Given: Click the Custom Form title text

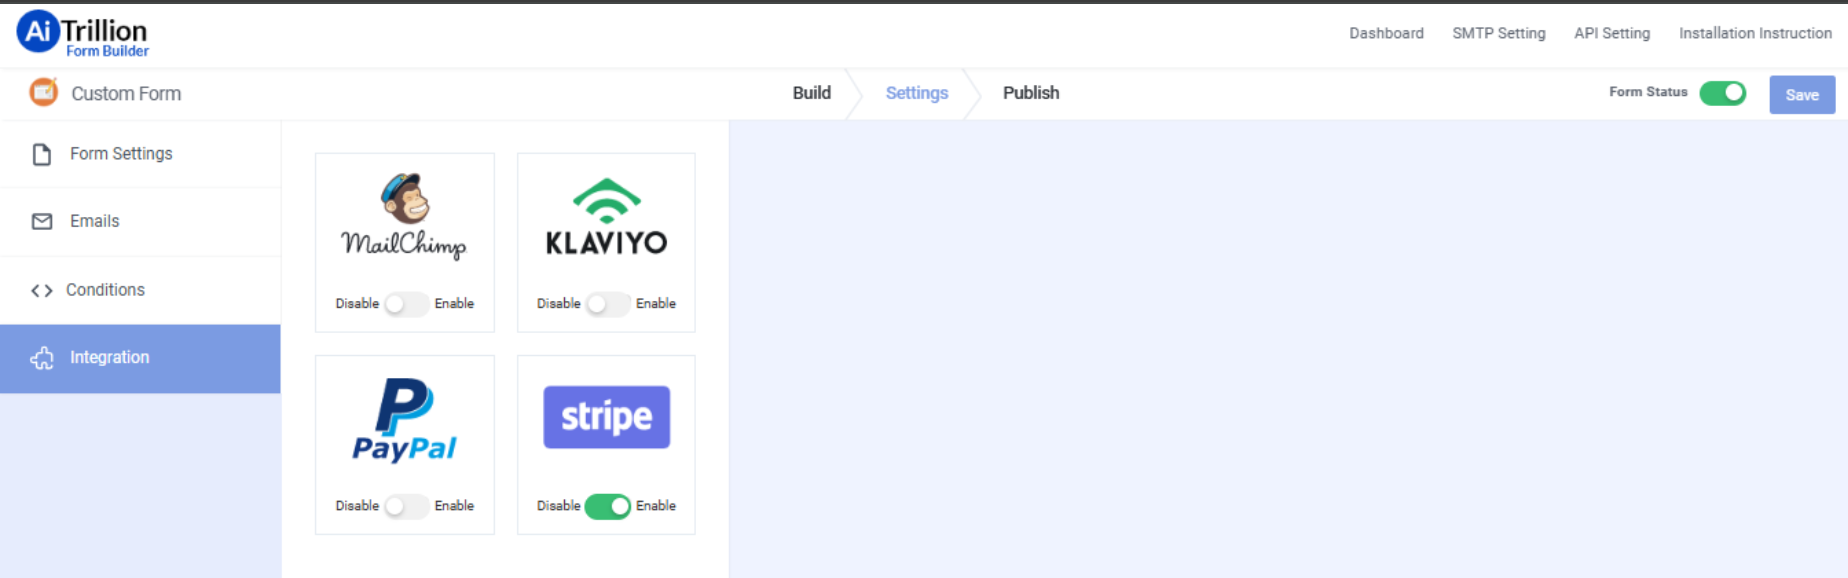Looking at the screenshot, I should (126, 94).
